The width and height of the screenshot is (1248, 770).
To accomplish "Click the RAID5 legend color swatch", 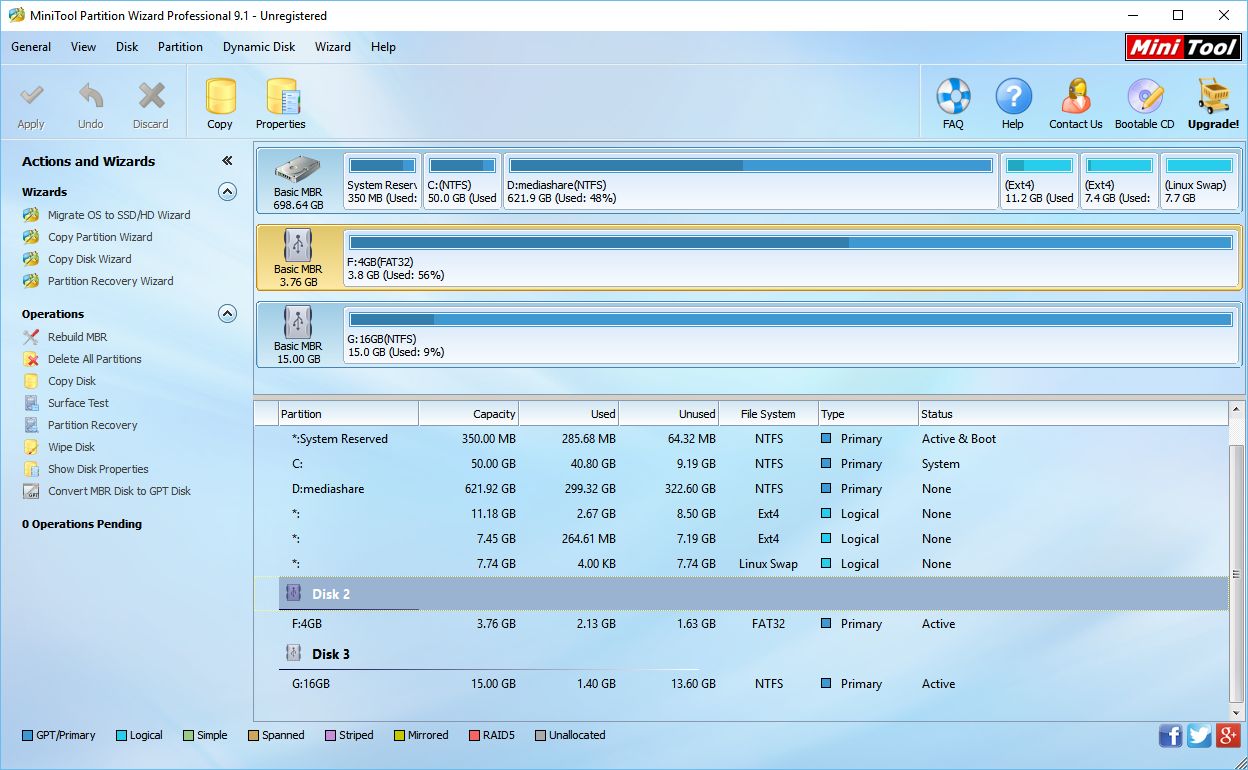I will coord(474,735).
